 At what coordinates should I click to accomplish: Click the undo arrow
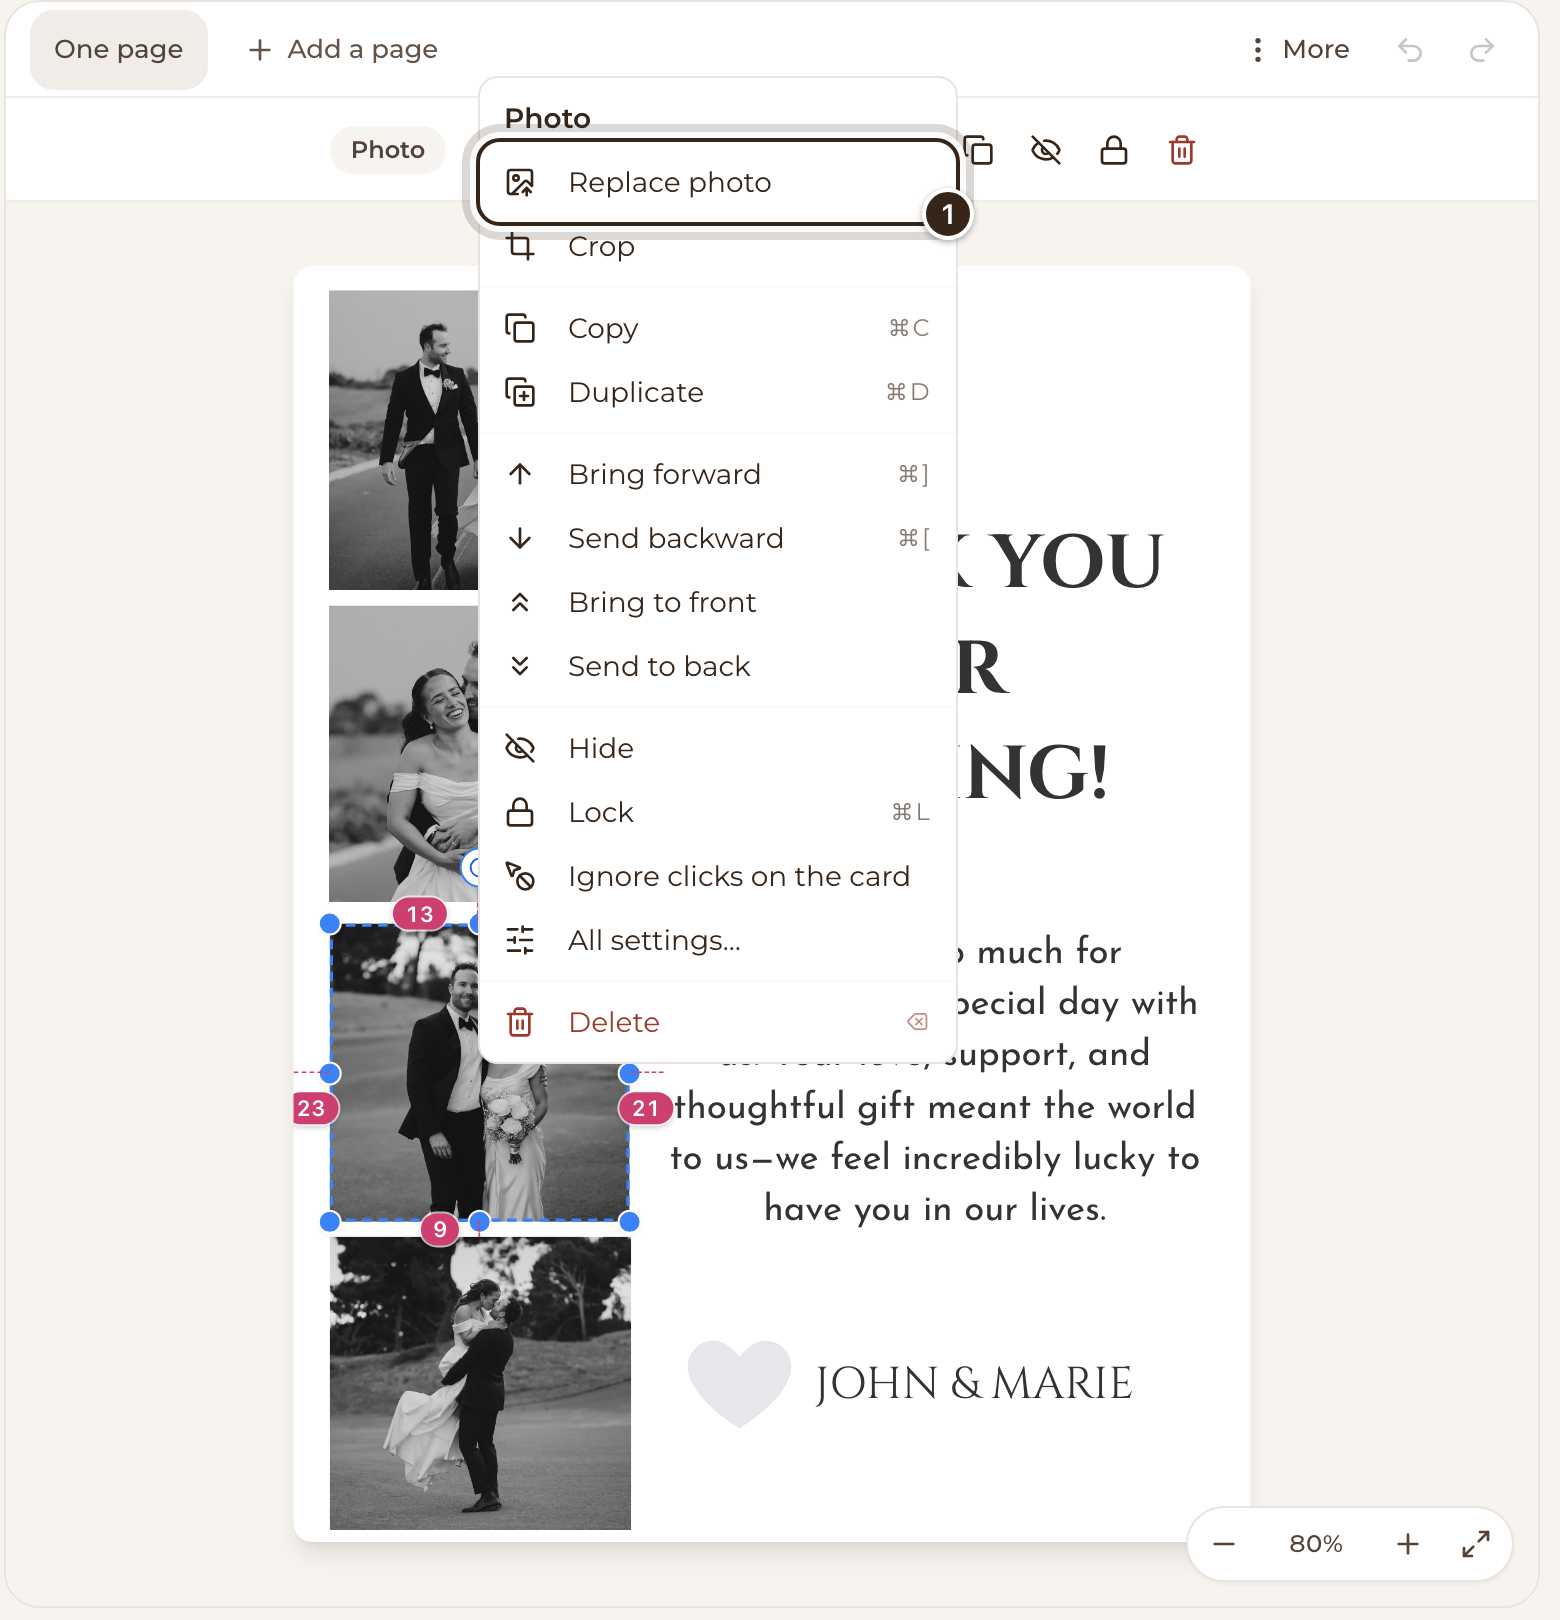[x=1410, y=49]
